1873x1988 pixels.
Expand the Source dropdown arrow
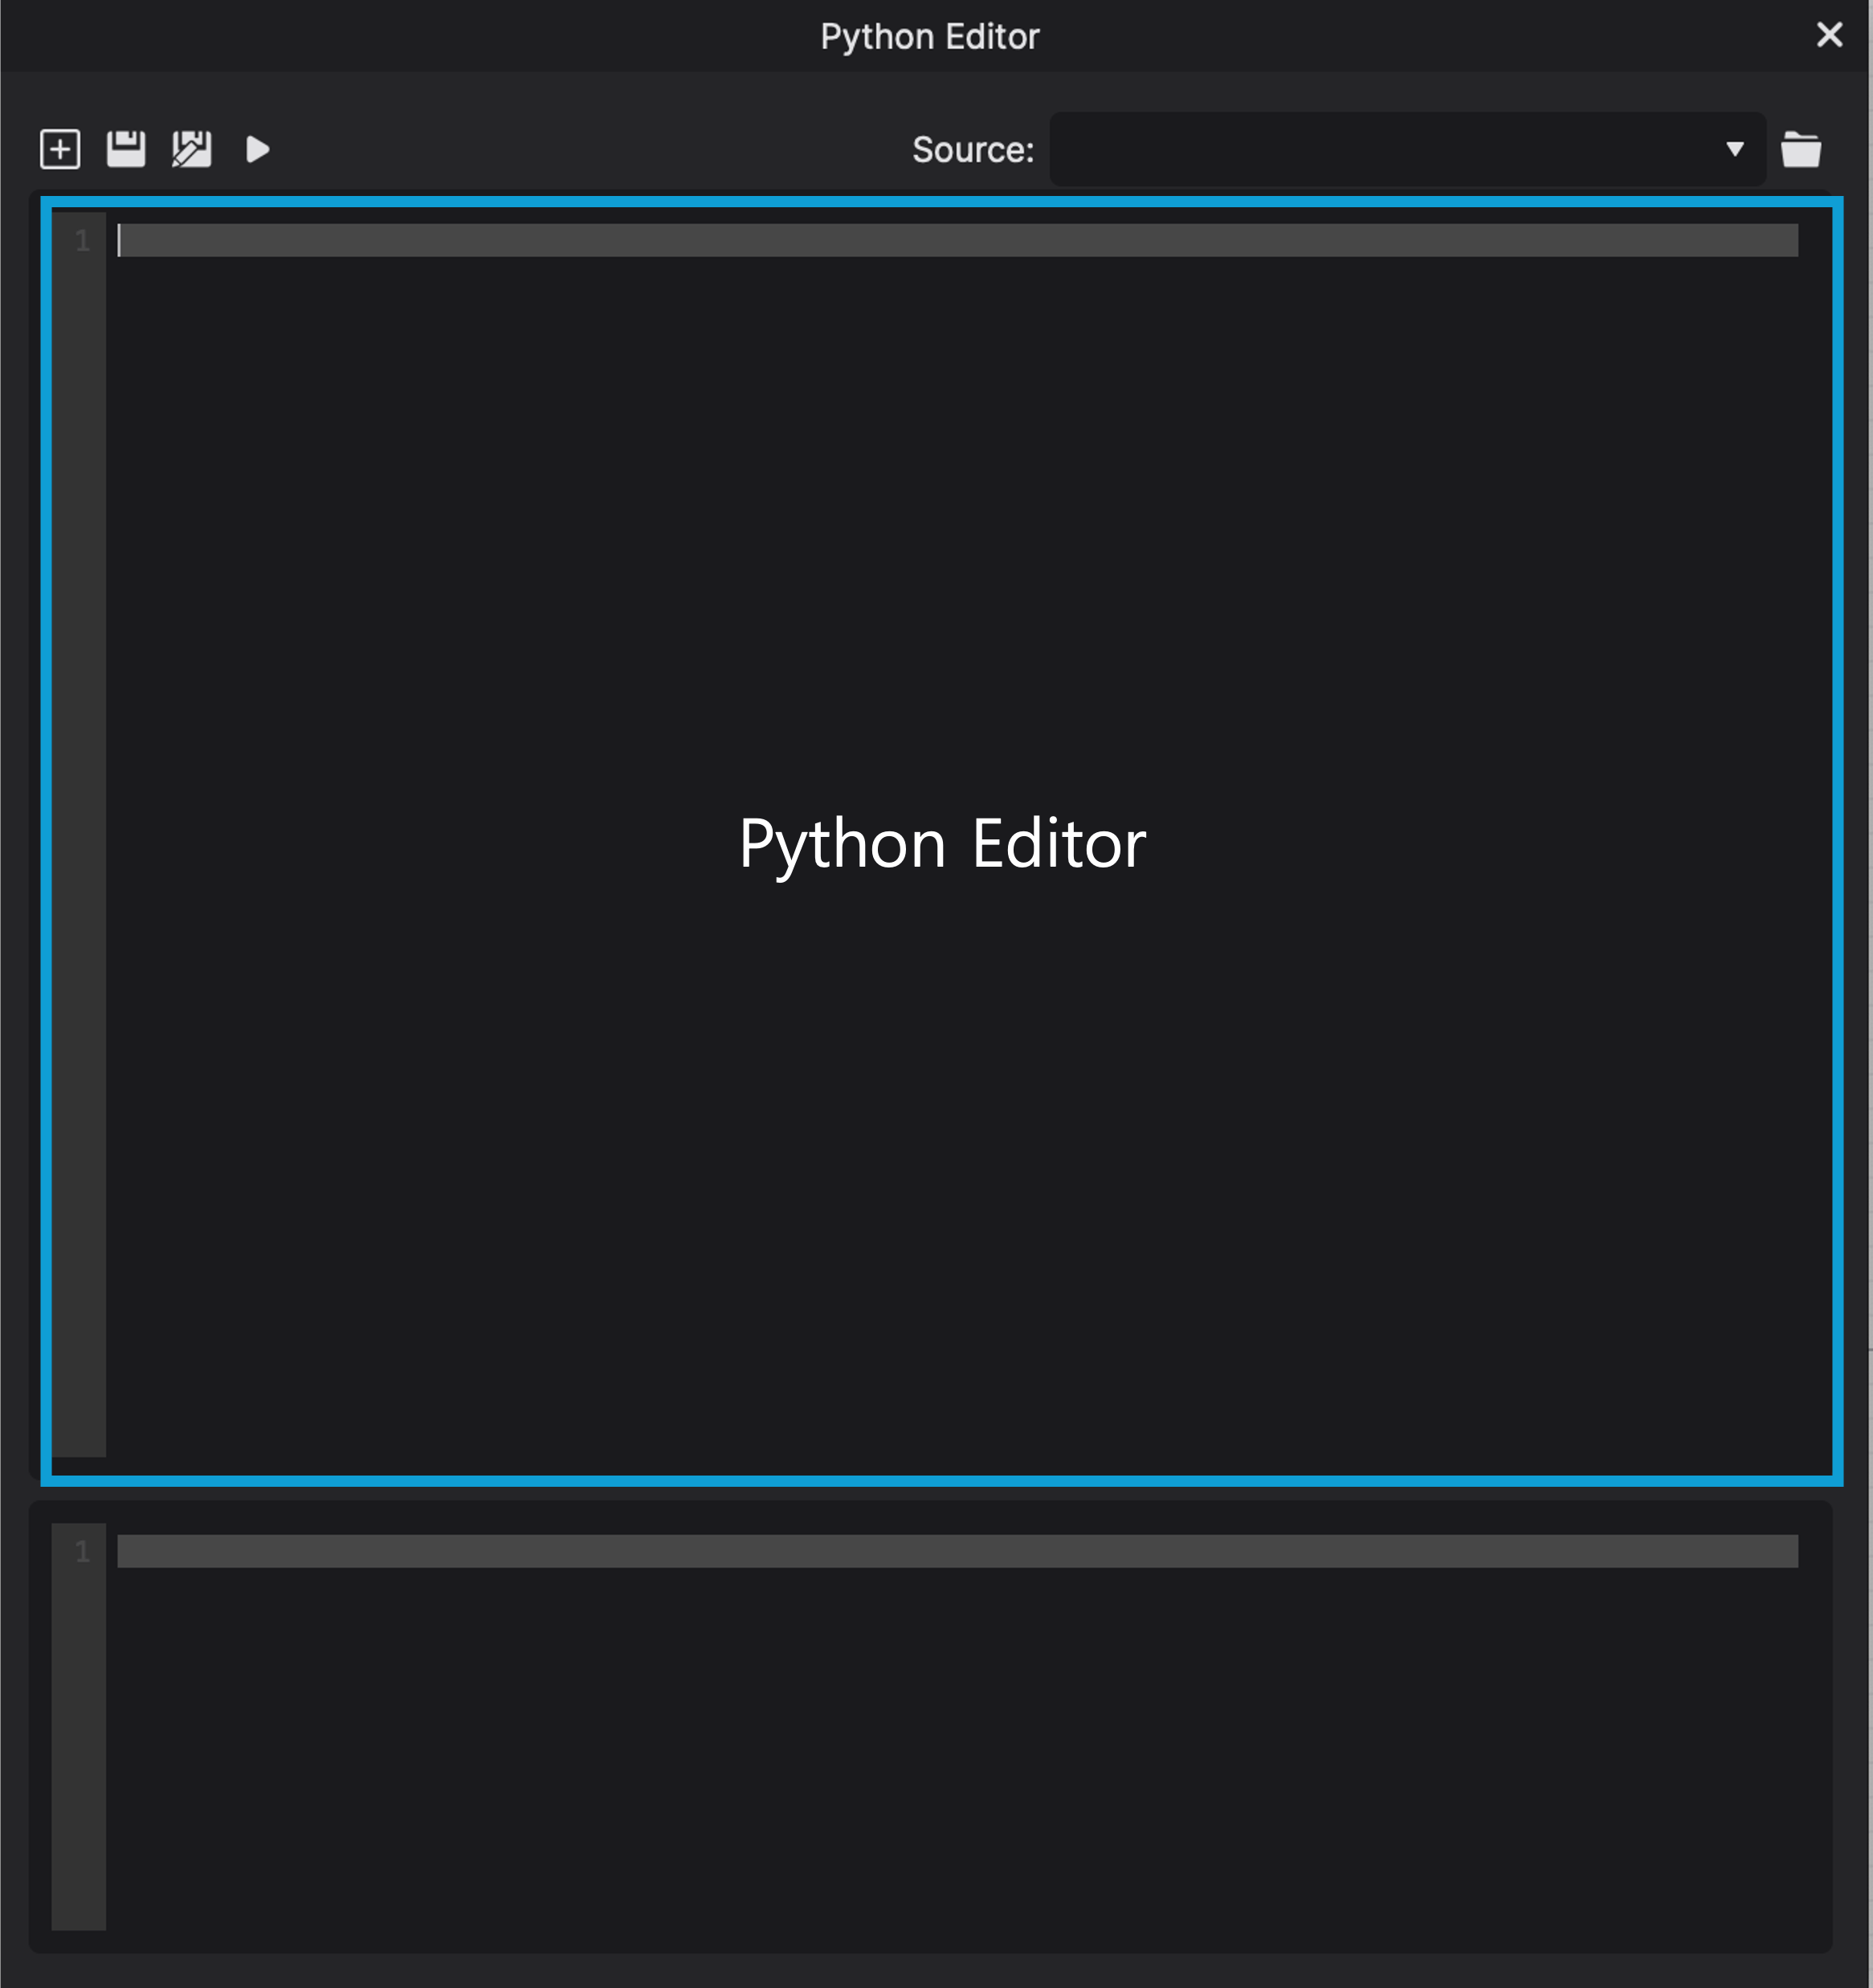(1734, 149)
